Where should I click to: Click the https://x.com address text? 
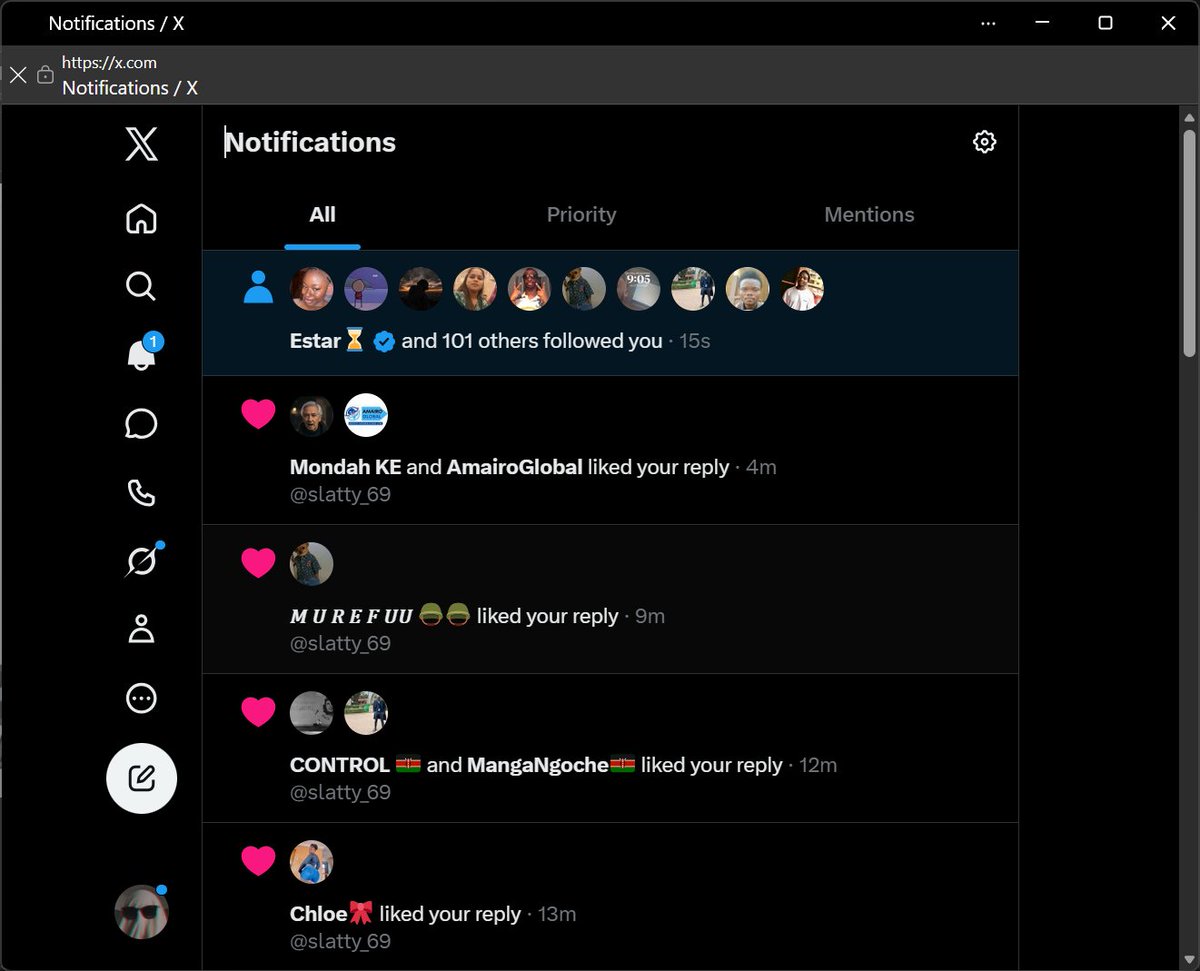click(x=109, y=62)
